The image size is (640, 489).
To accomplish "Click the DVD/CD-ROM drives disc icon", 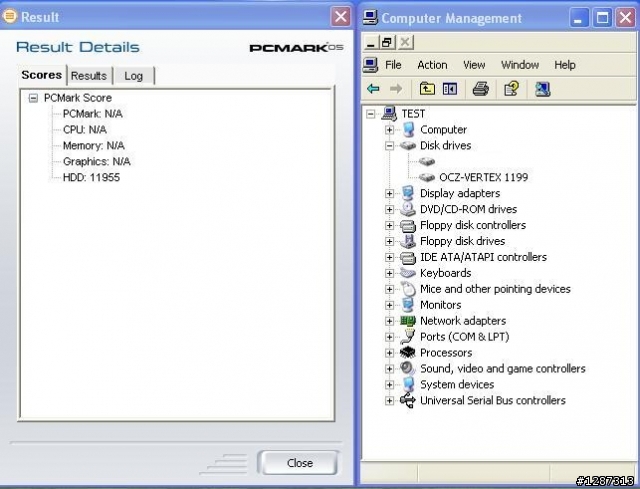I will tap(408, 209).
